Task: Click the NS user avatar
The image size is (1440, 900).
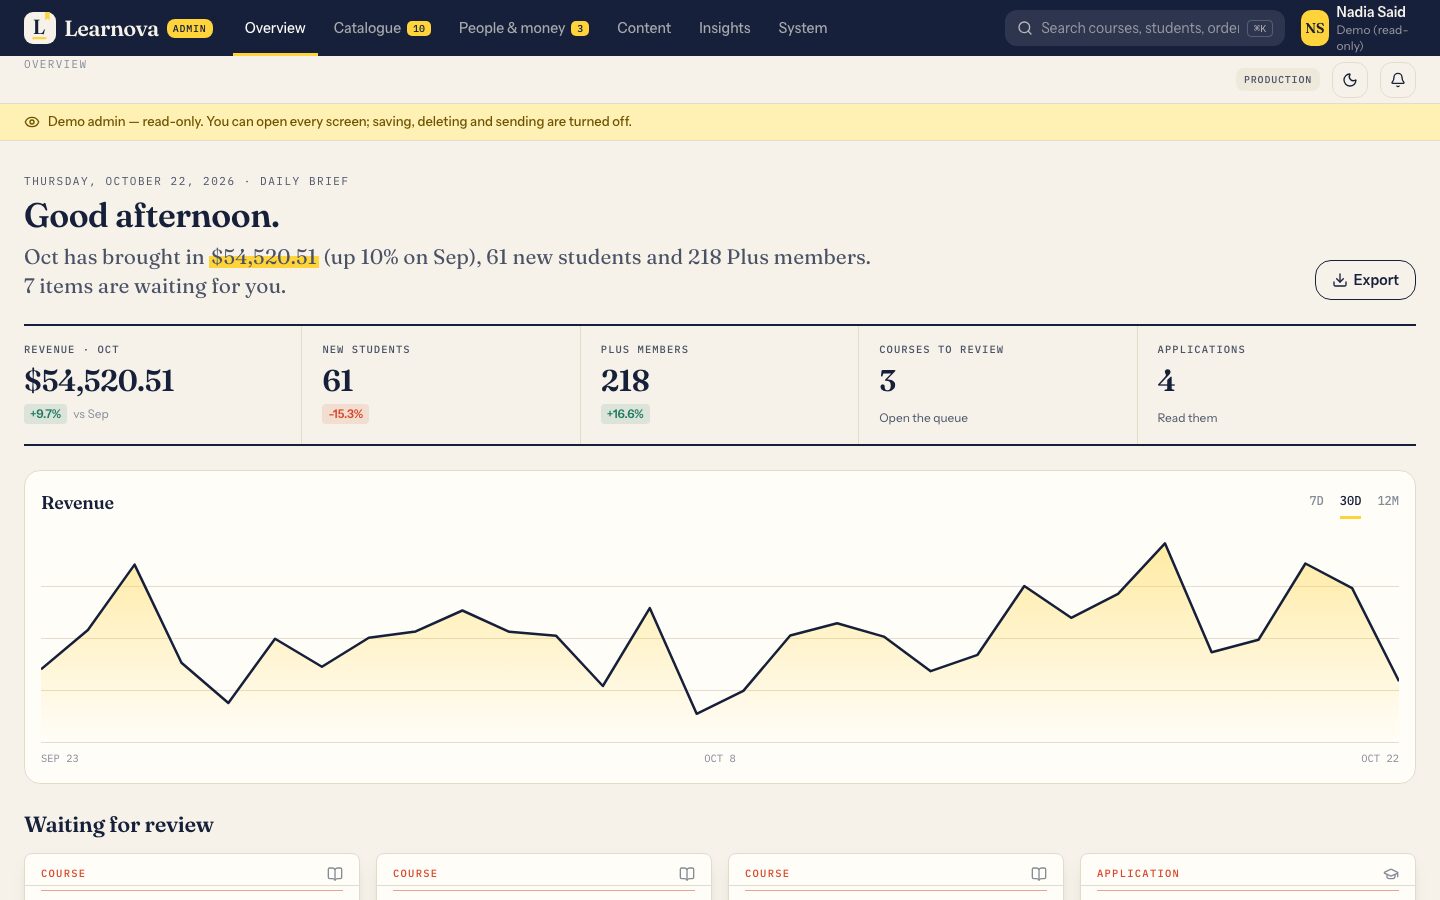Action: (1315, 28)
